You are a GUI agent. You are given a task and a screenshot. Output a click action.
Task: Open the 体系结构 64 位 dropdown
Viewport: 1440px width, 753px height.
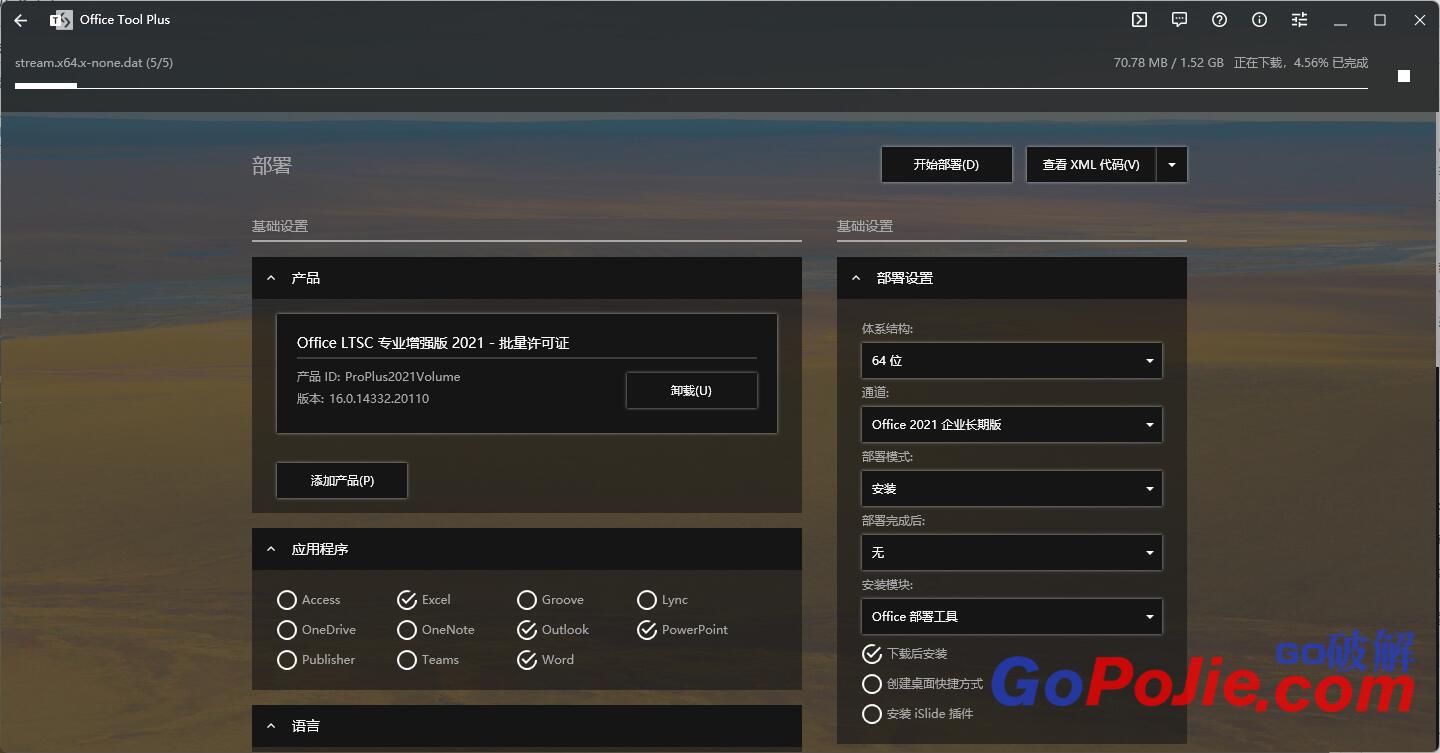[1011, 360]
